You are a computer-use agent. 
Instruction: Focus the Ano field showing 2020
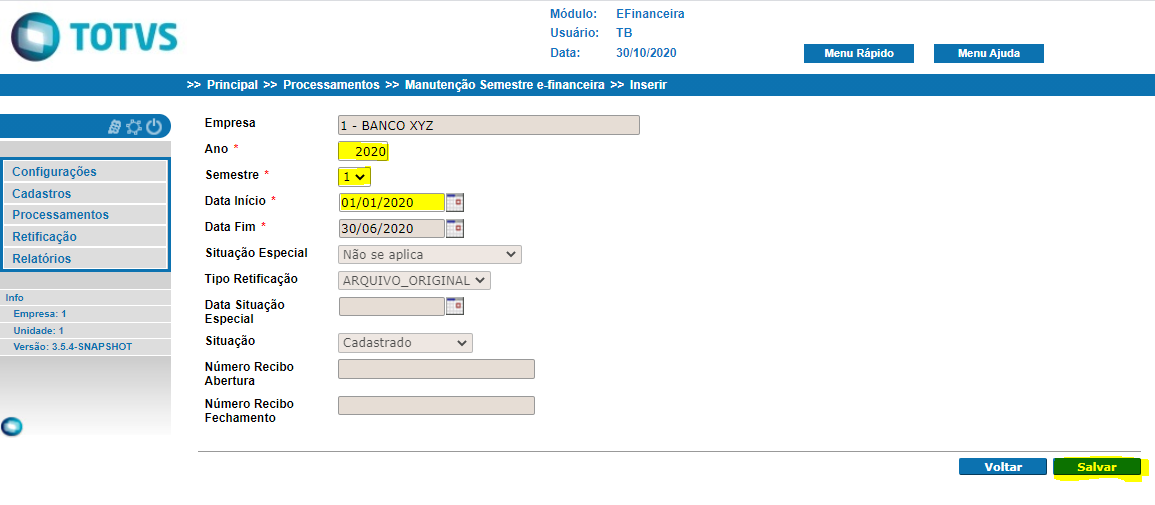pos(363,152)
